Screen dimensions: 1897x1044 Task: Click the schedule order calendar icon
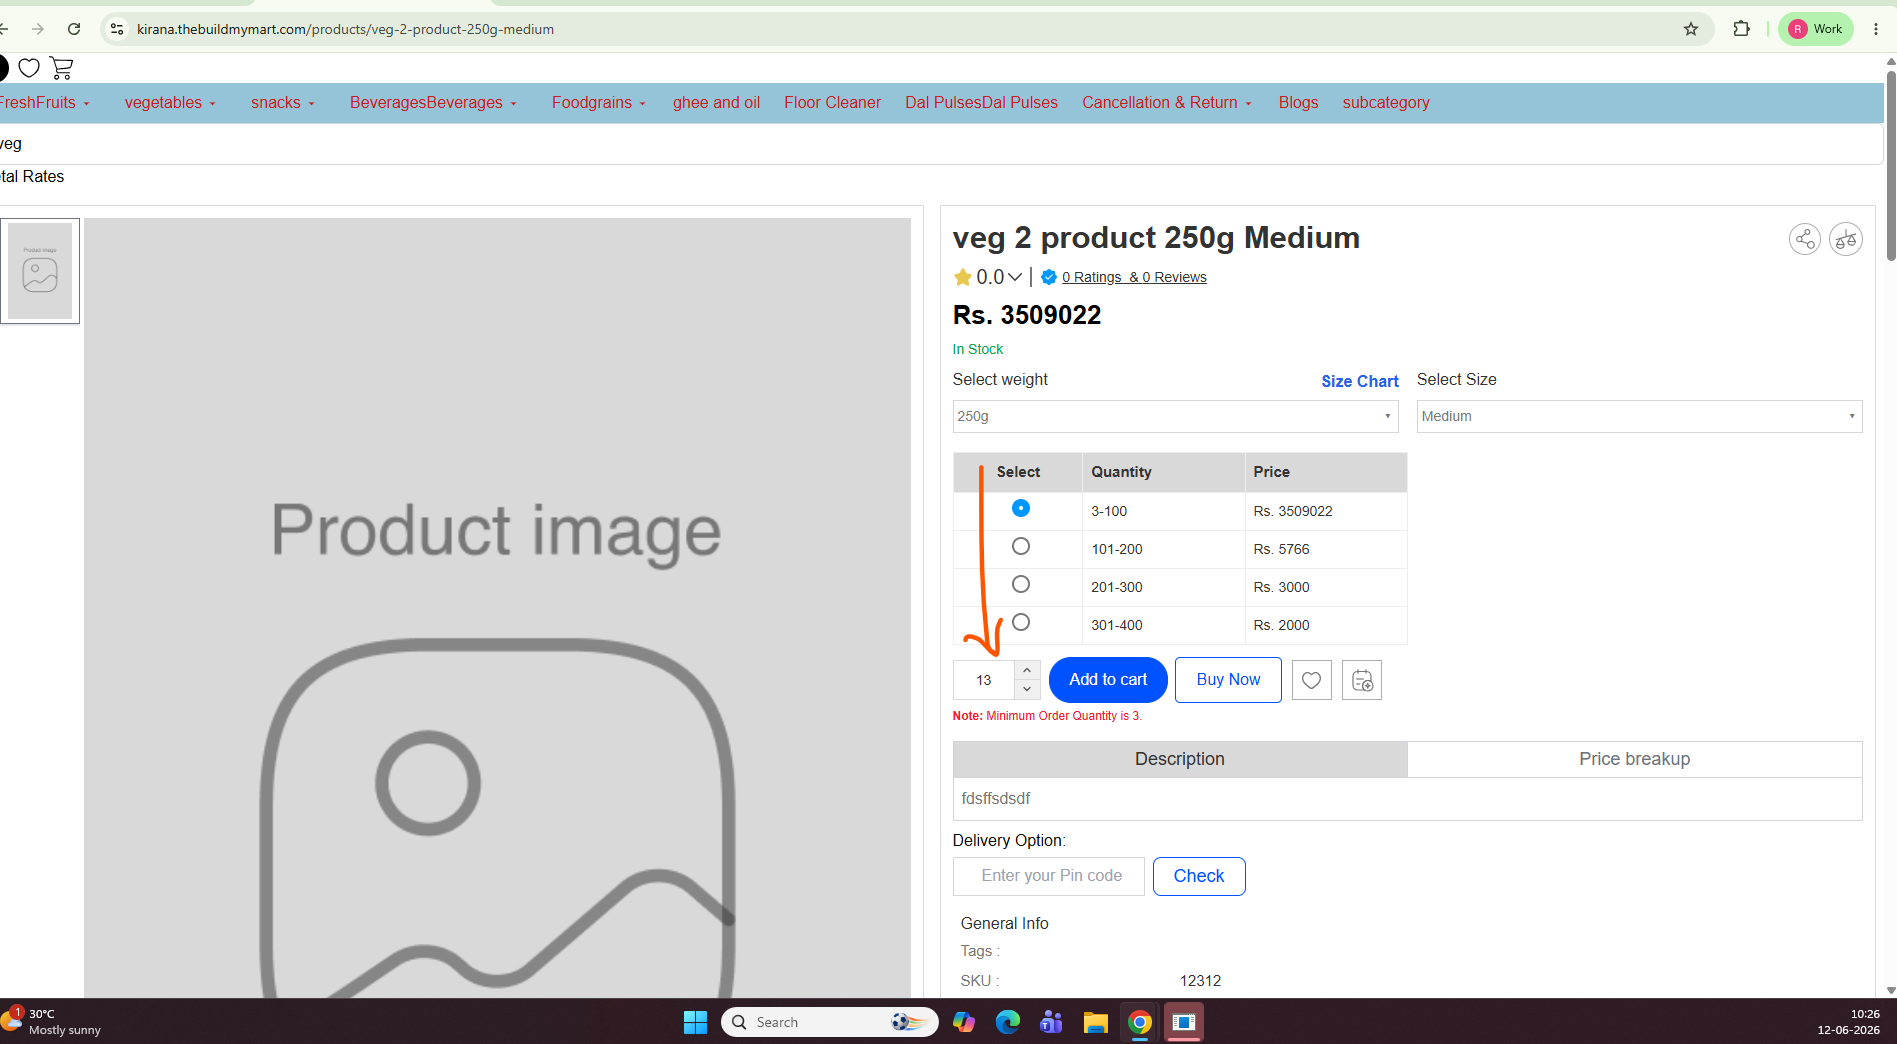click(1361, 680)
